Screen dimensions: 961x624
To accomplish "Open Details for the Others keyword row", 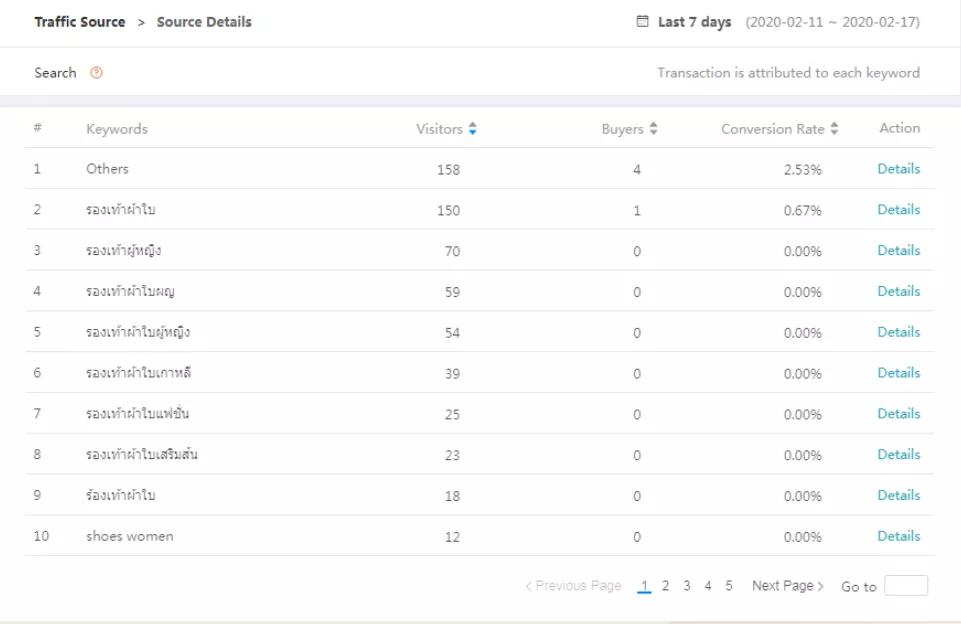I will click(898, 169).
